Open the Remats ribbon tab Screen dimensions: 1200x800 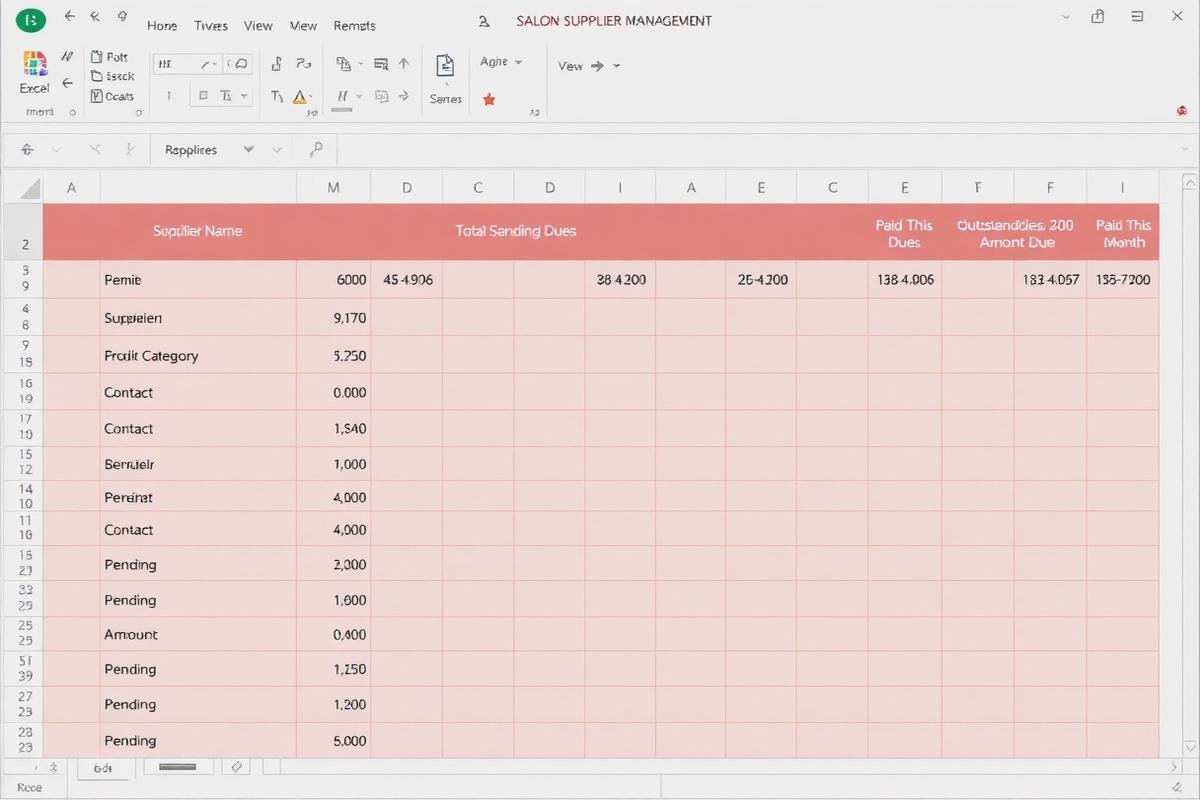(355, 26)
